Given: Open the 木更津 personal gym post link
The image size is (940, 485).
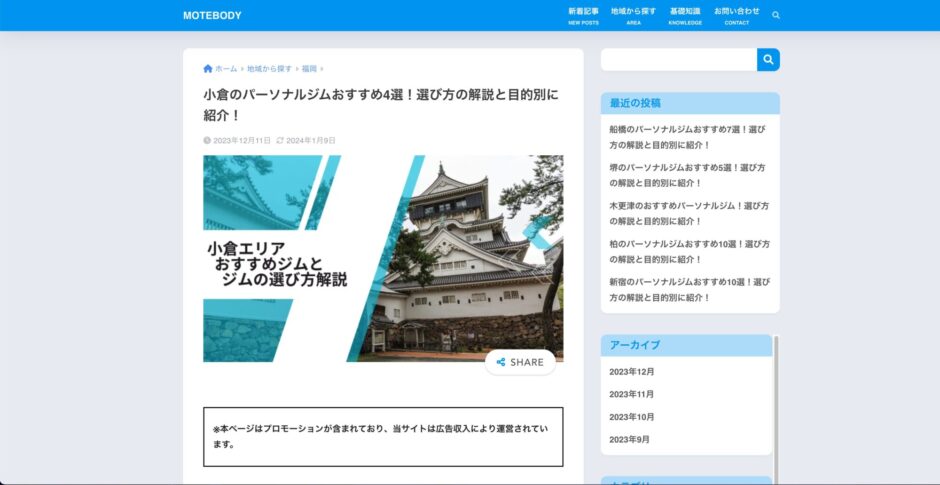Looking at the screenshot, I should click(687, 213).
